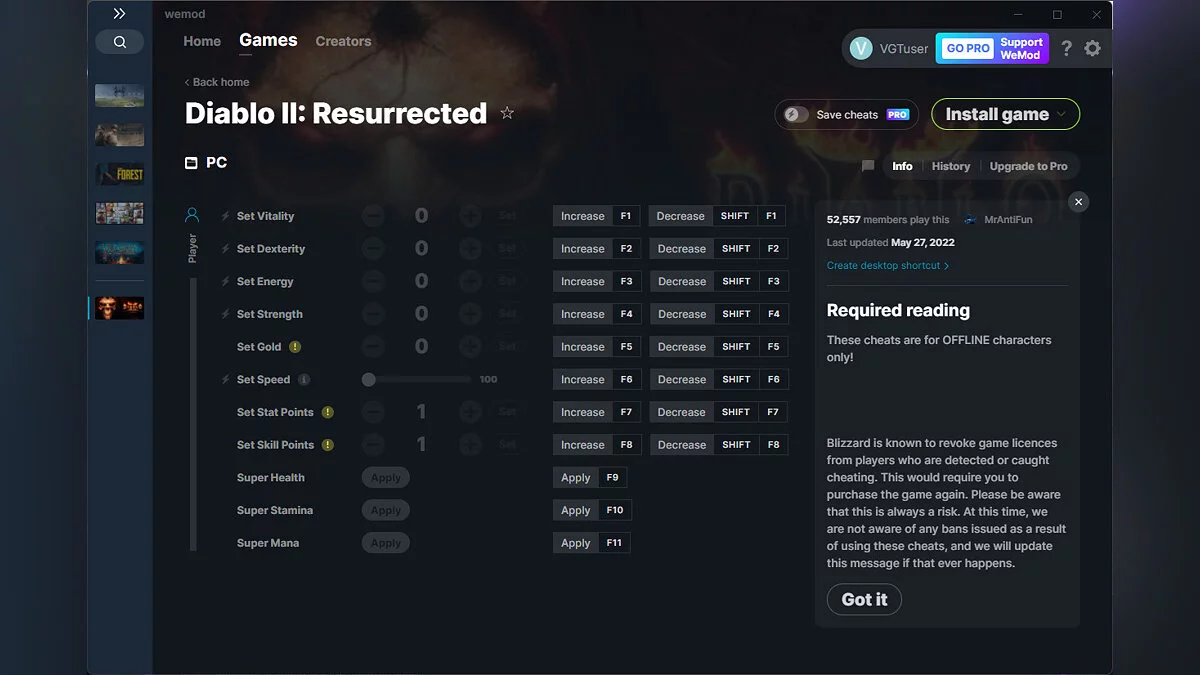Viewport: 1200px width, 675px height.
Task: Click the warning icon next to Set Gold
Action: pos(296,346)
